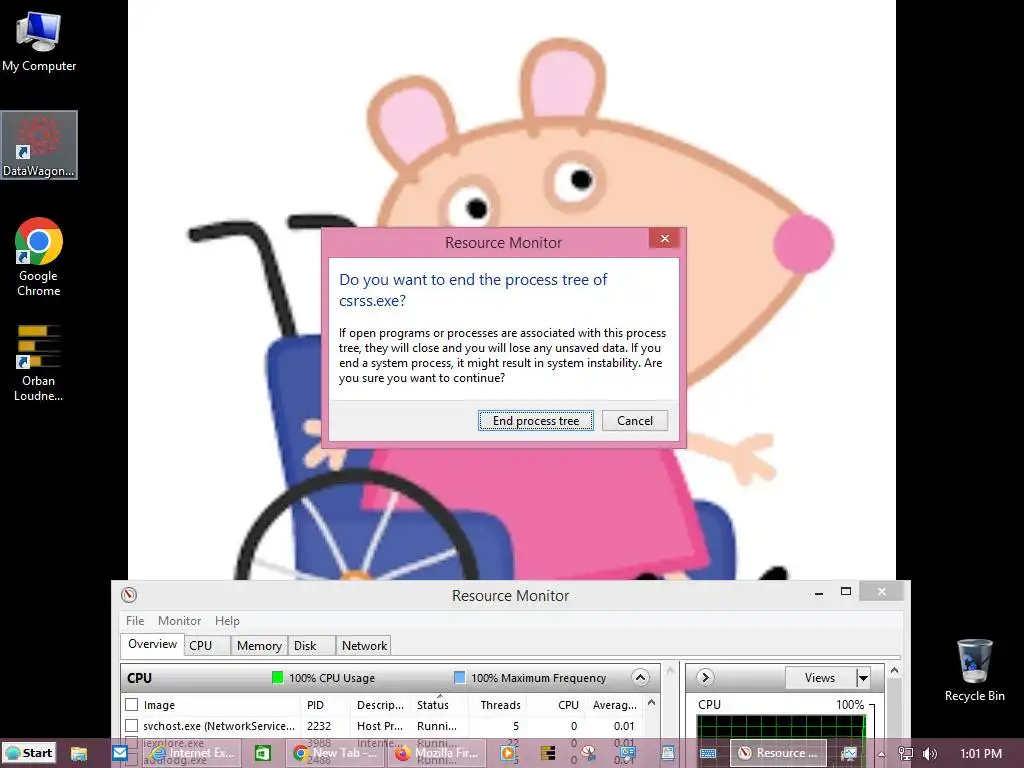1024x768 pixels.
Task: Sort by the Average CPU column header
Action: 613,705
